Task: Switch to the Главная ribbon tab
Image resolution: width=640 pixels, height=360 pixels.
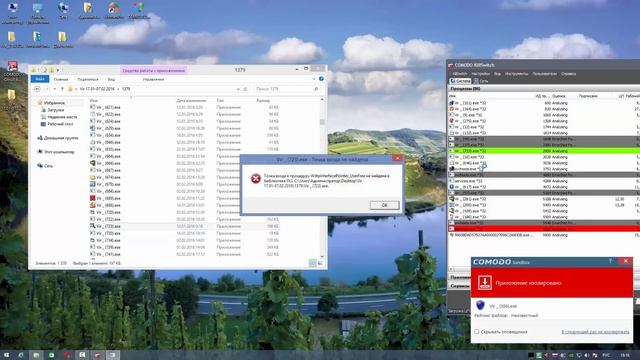Action: (61, 79)
